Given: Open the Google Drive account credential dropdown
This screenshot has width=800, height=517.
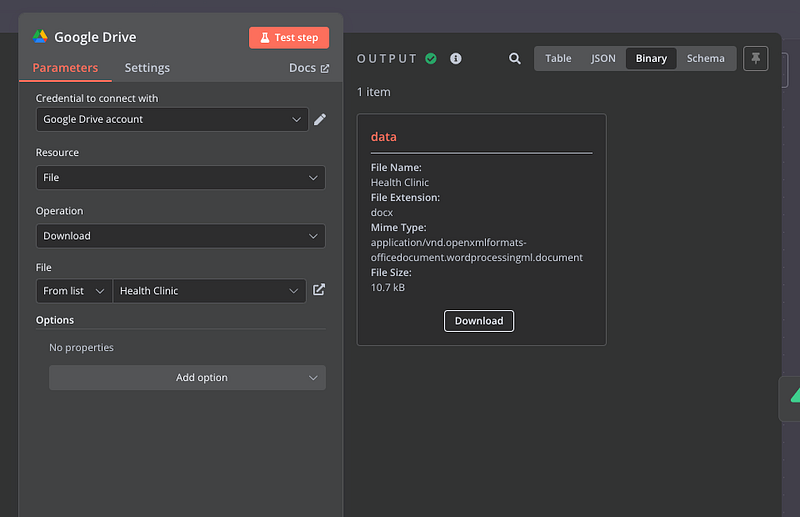Looking at the screenshot, I should (x=172, y=119).
